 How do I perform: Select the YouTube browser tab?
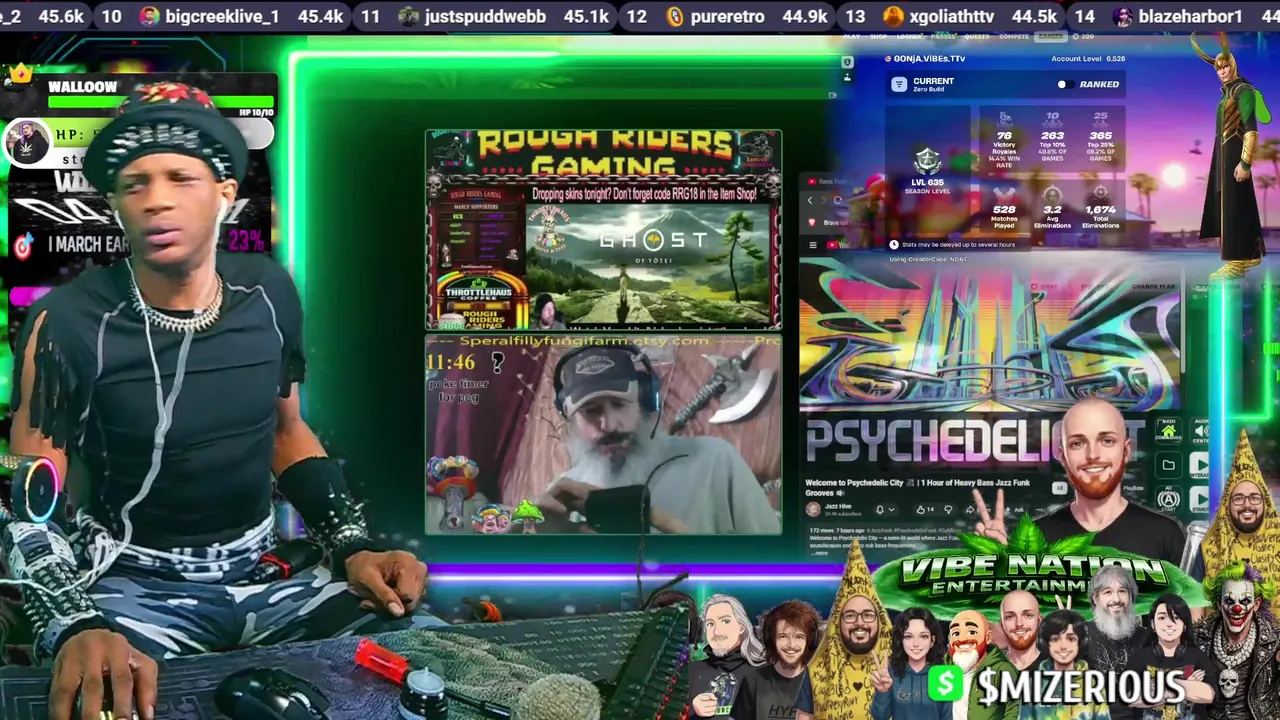(830, 181)
